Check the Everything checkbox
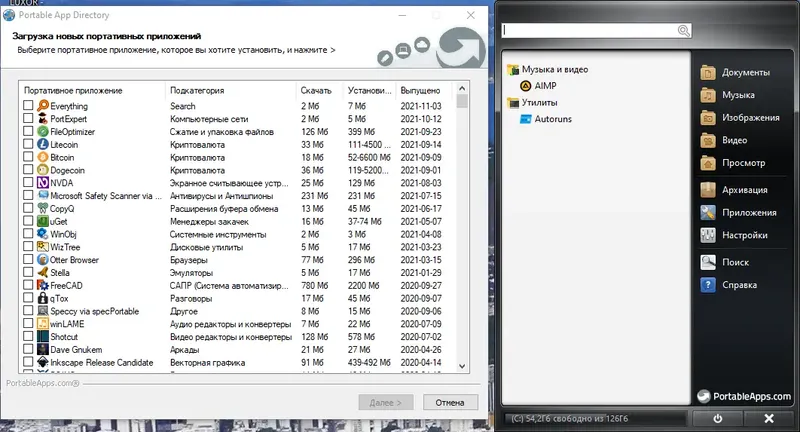Image resolution: width=800 pixels, height=432 pixels. pos(28,105)
